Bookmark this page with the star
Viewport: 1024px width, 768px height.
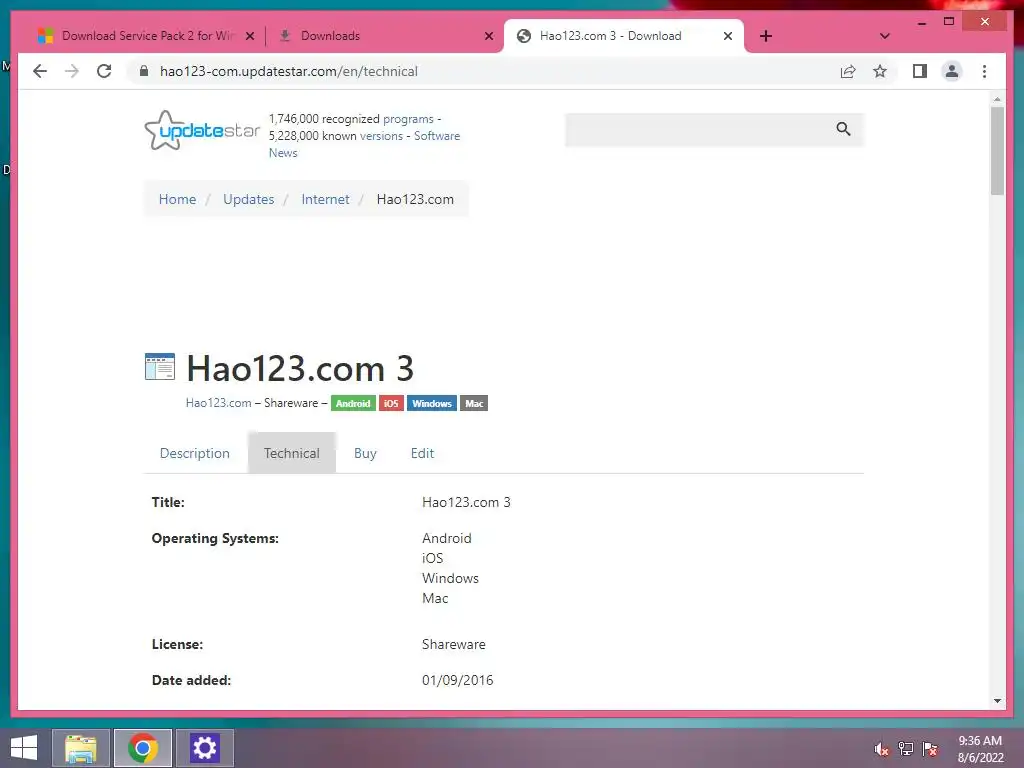[880, 71]
